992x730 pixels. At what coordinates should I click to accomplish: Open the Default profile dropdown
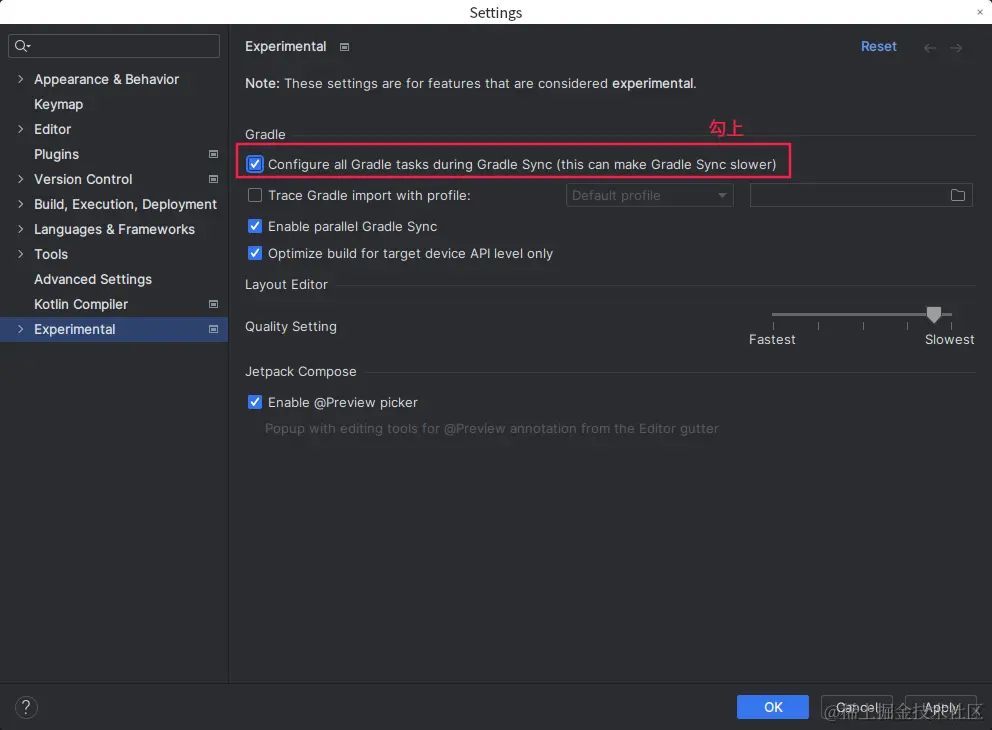[x=650, y=195]
